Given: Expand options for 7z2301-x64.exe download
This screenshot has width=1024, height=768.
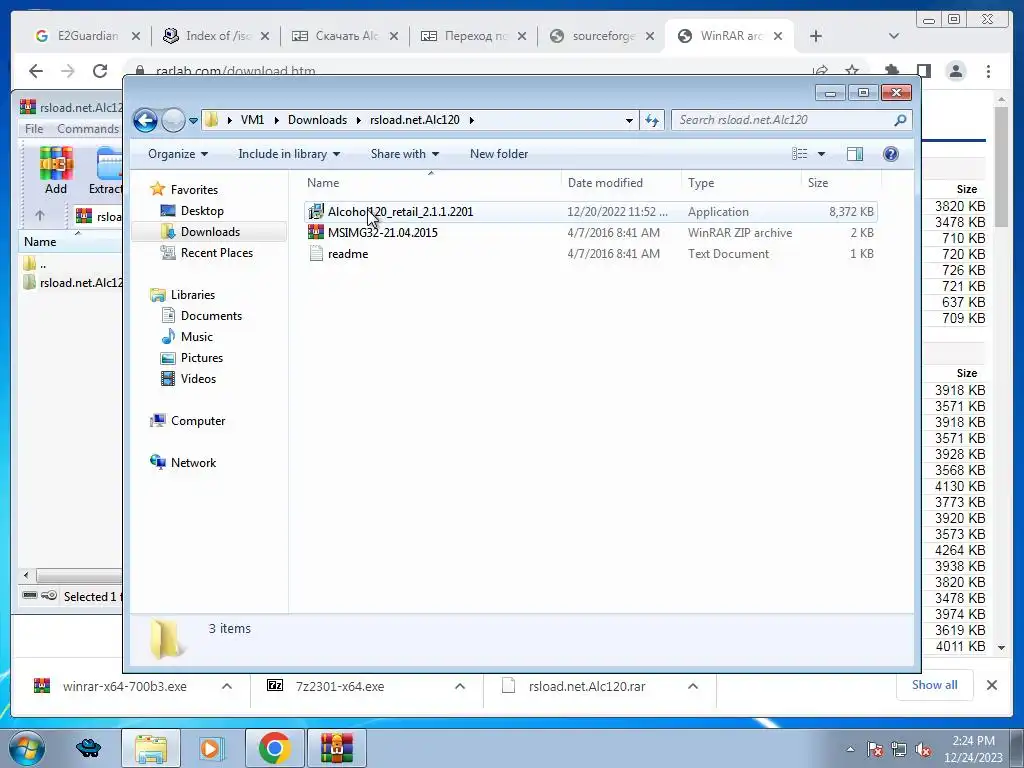Looking at the screenshot, I should (x=460, y=686).
